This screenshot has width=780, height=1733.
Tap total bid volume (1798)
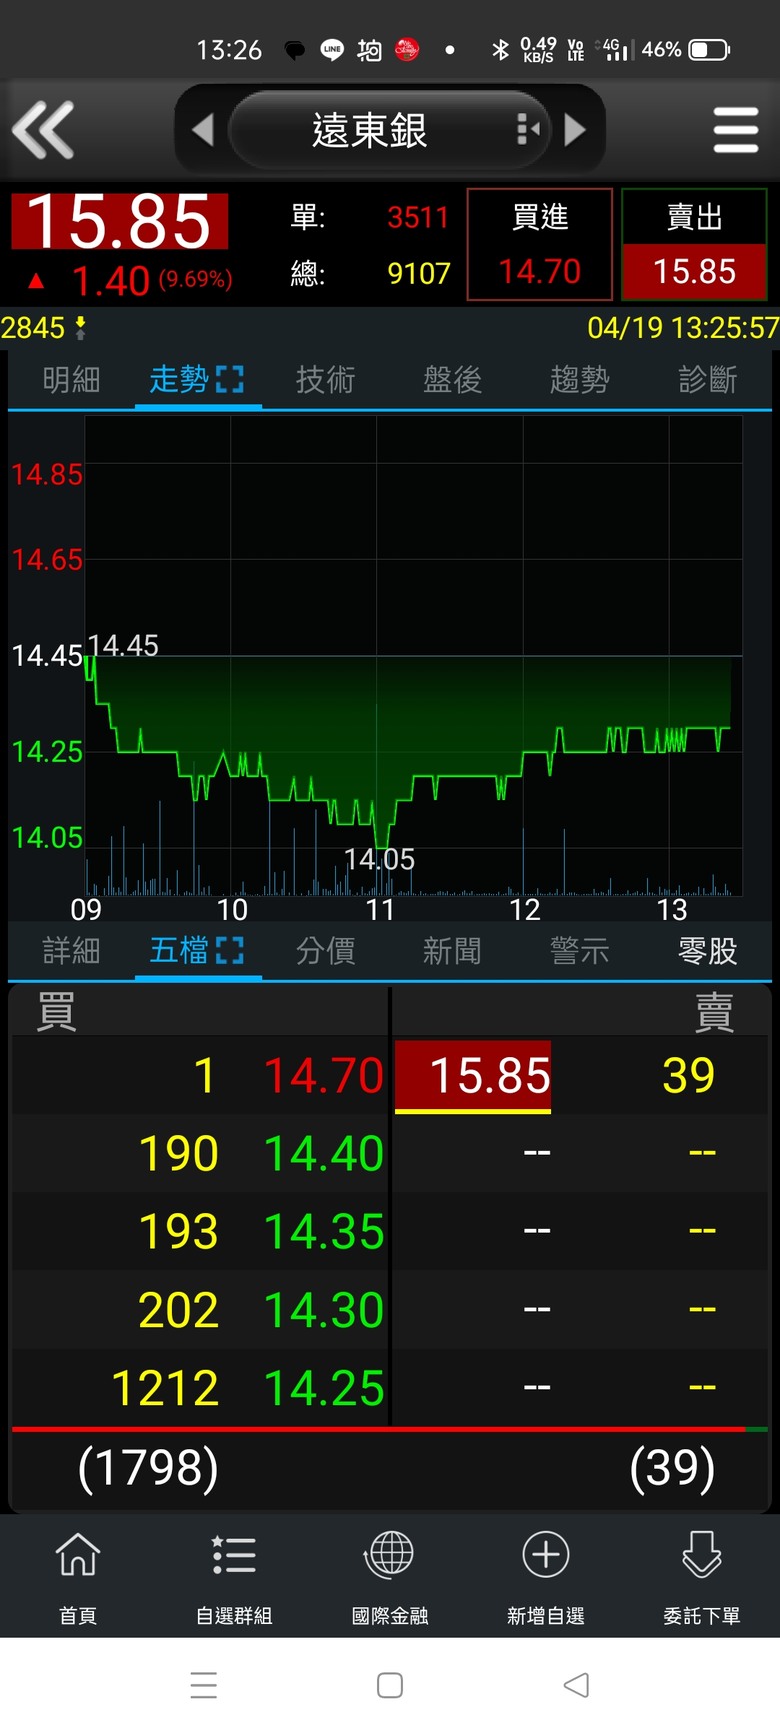click(148, 1468)
